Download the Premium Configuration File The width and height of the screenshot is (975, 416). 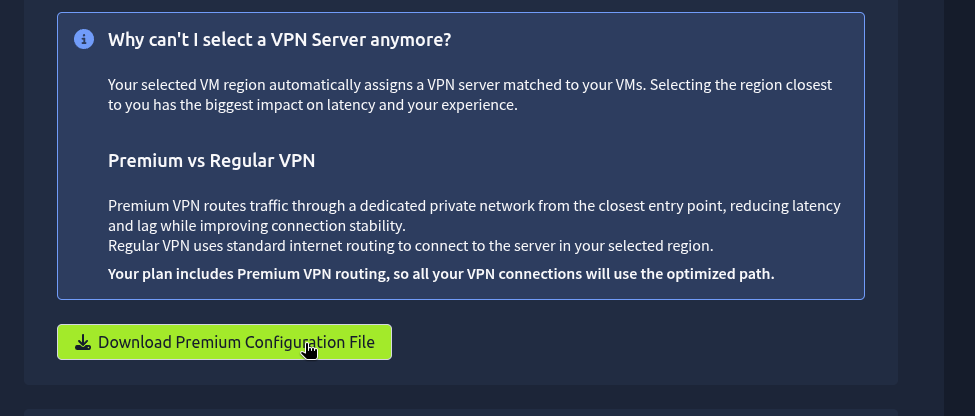click(224, 342)
